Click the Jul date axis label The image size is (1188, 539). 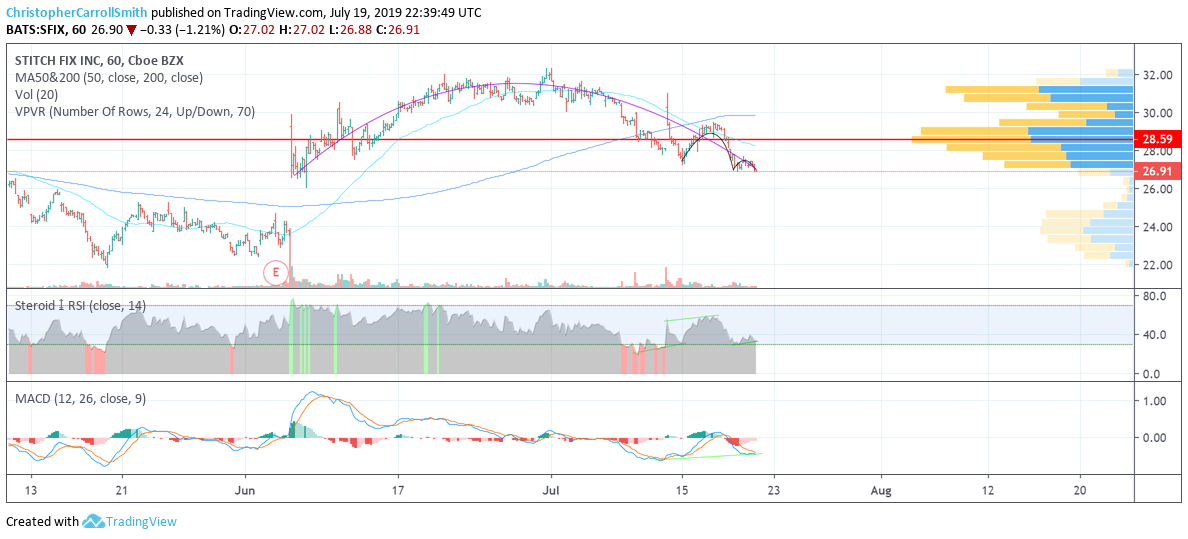pos(552,490)
